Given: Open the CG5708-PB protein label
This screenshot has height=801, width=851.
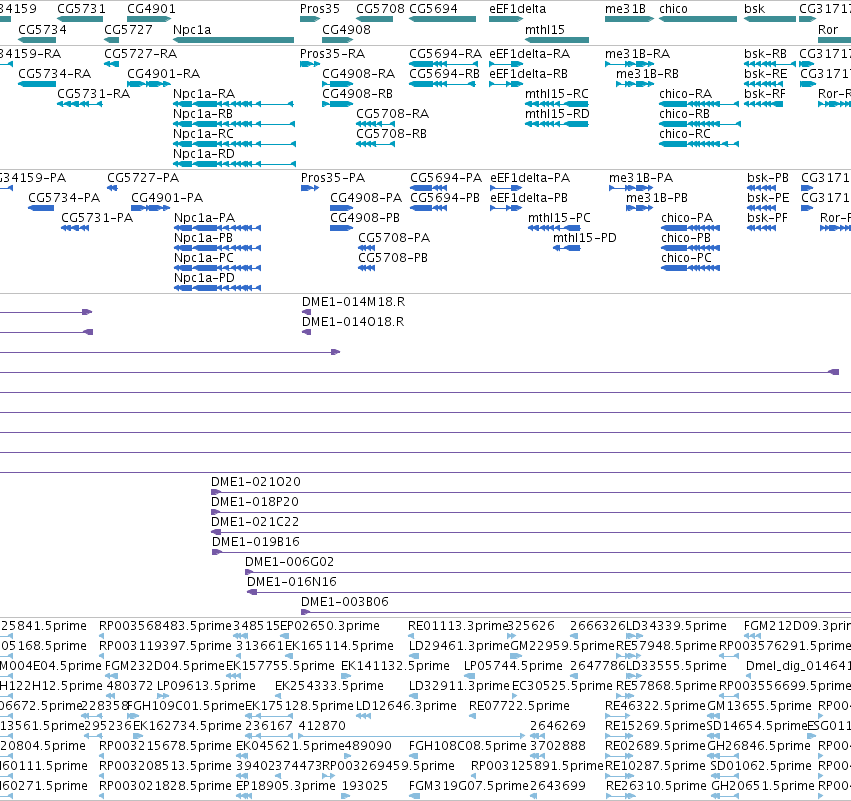Looking at the screenshot, I should point(393,258).
